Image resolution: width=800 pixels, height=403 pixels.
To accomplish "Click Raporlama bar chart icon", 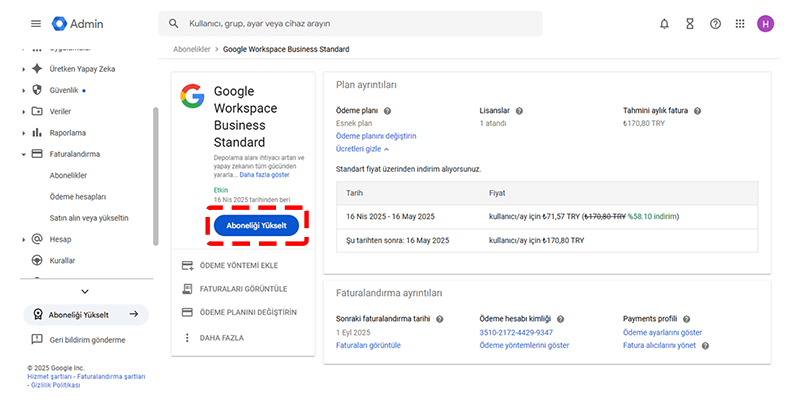I will [37, 133].
